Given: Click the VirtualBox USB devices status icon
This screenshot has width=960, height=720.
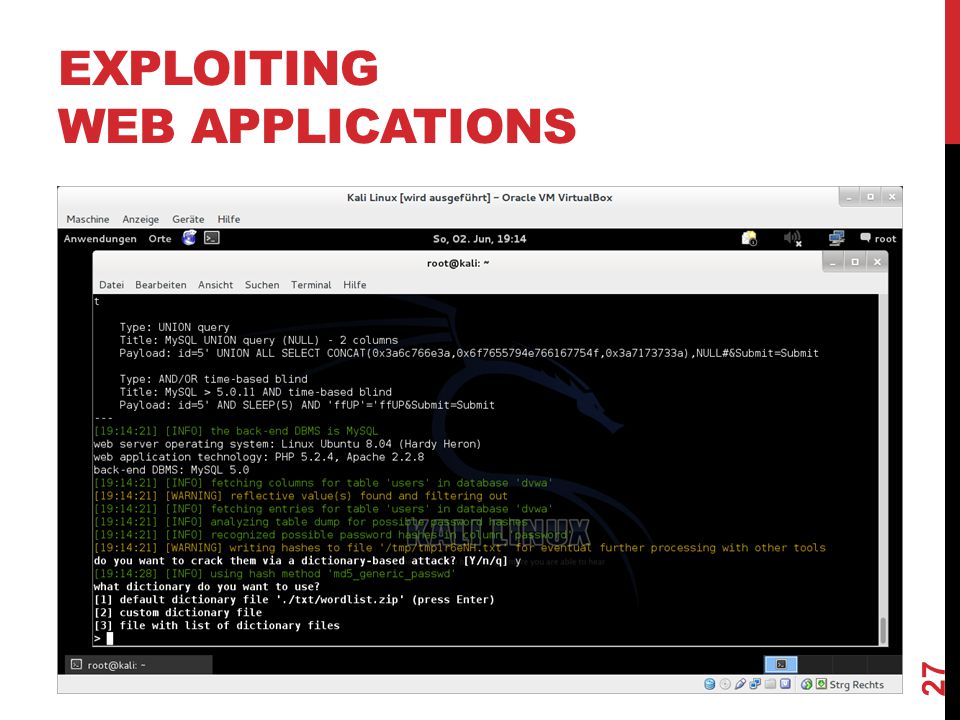Looking at the screenshot, I should pos(740,684).
